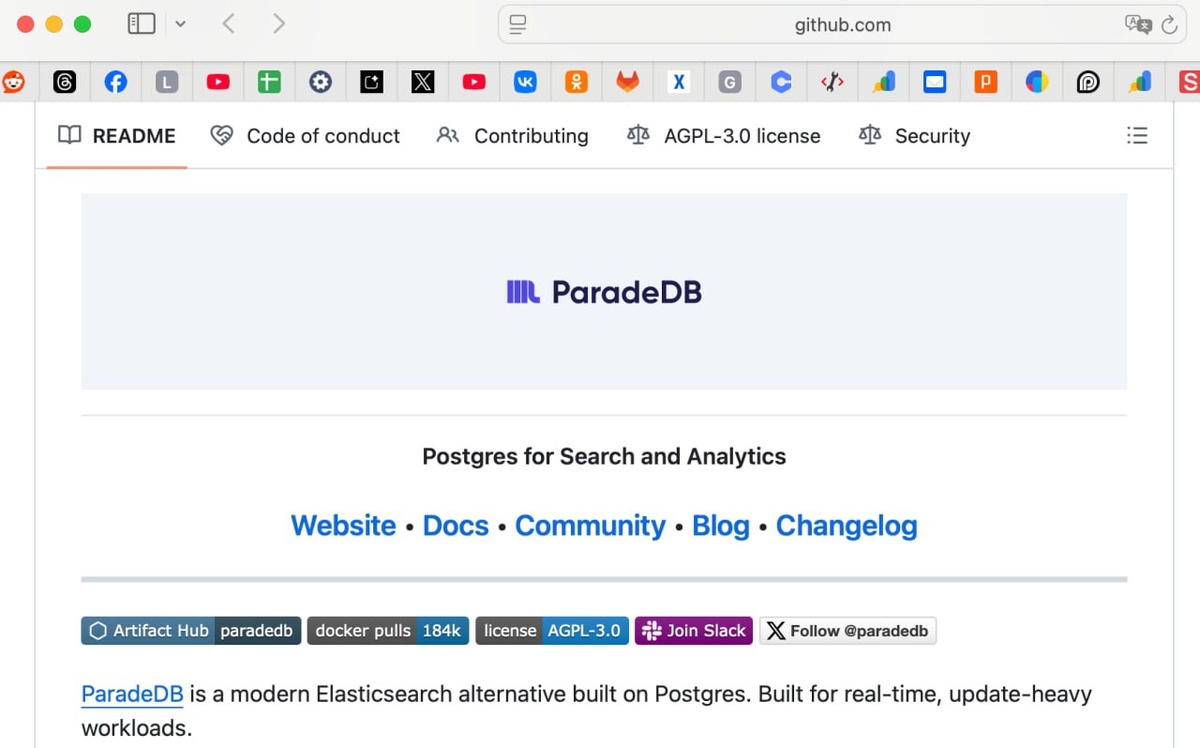Open the multicolor circle pinned tab
The height and width of the screenshot is (748, 1200).
click(x=1037, y=82)
